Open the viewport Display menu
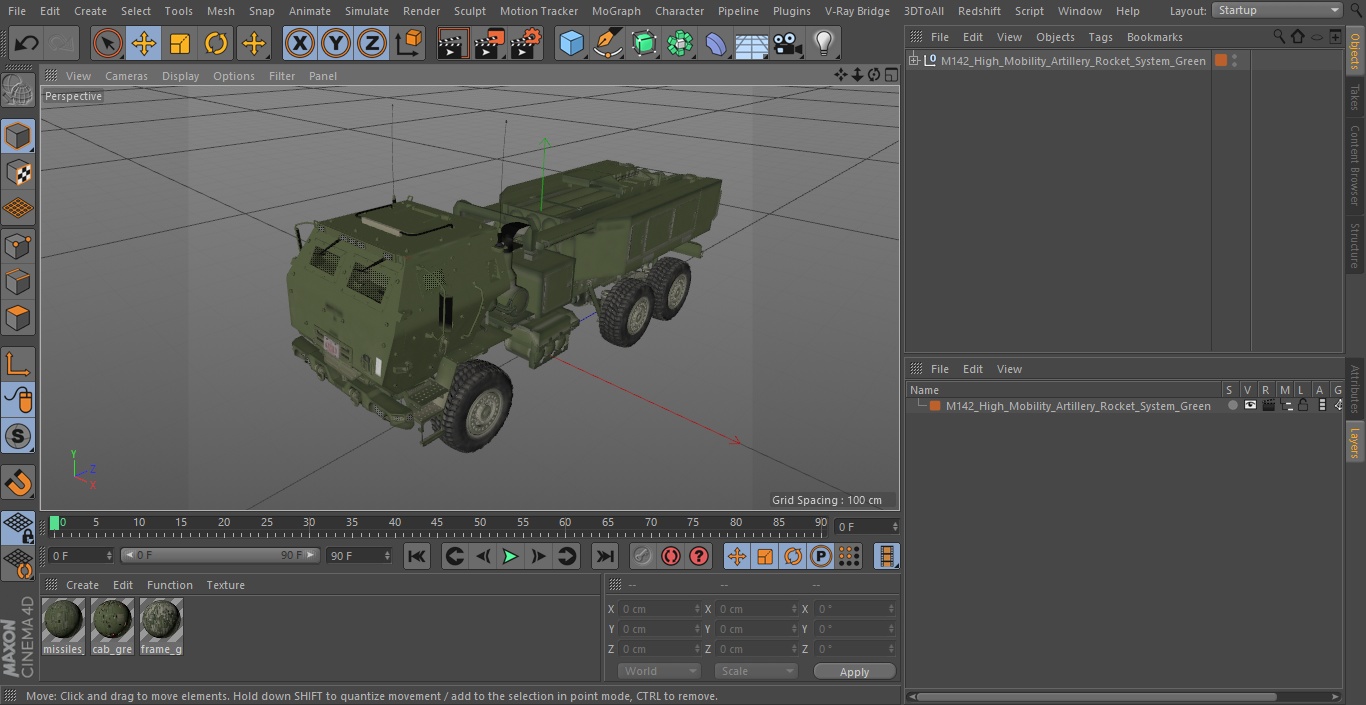The width and height of the screenshot is (1366, 705). point(180,76)
